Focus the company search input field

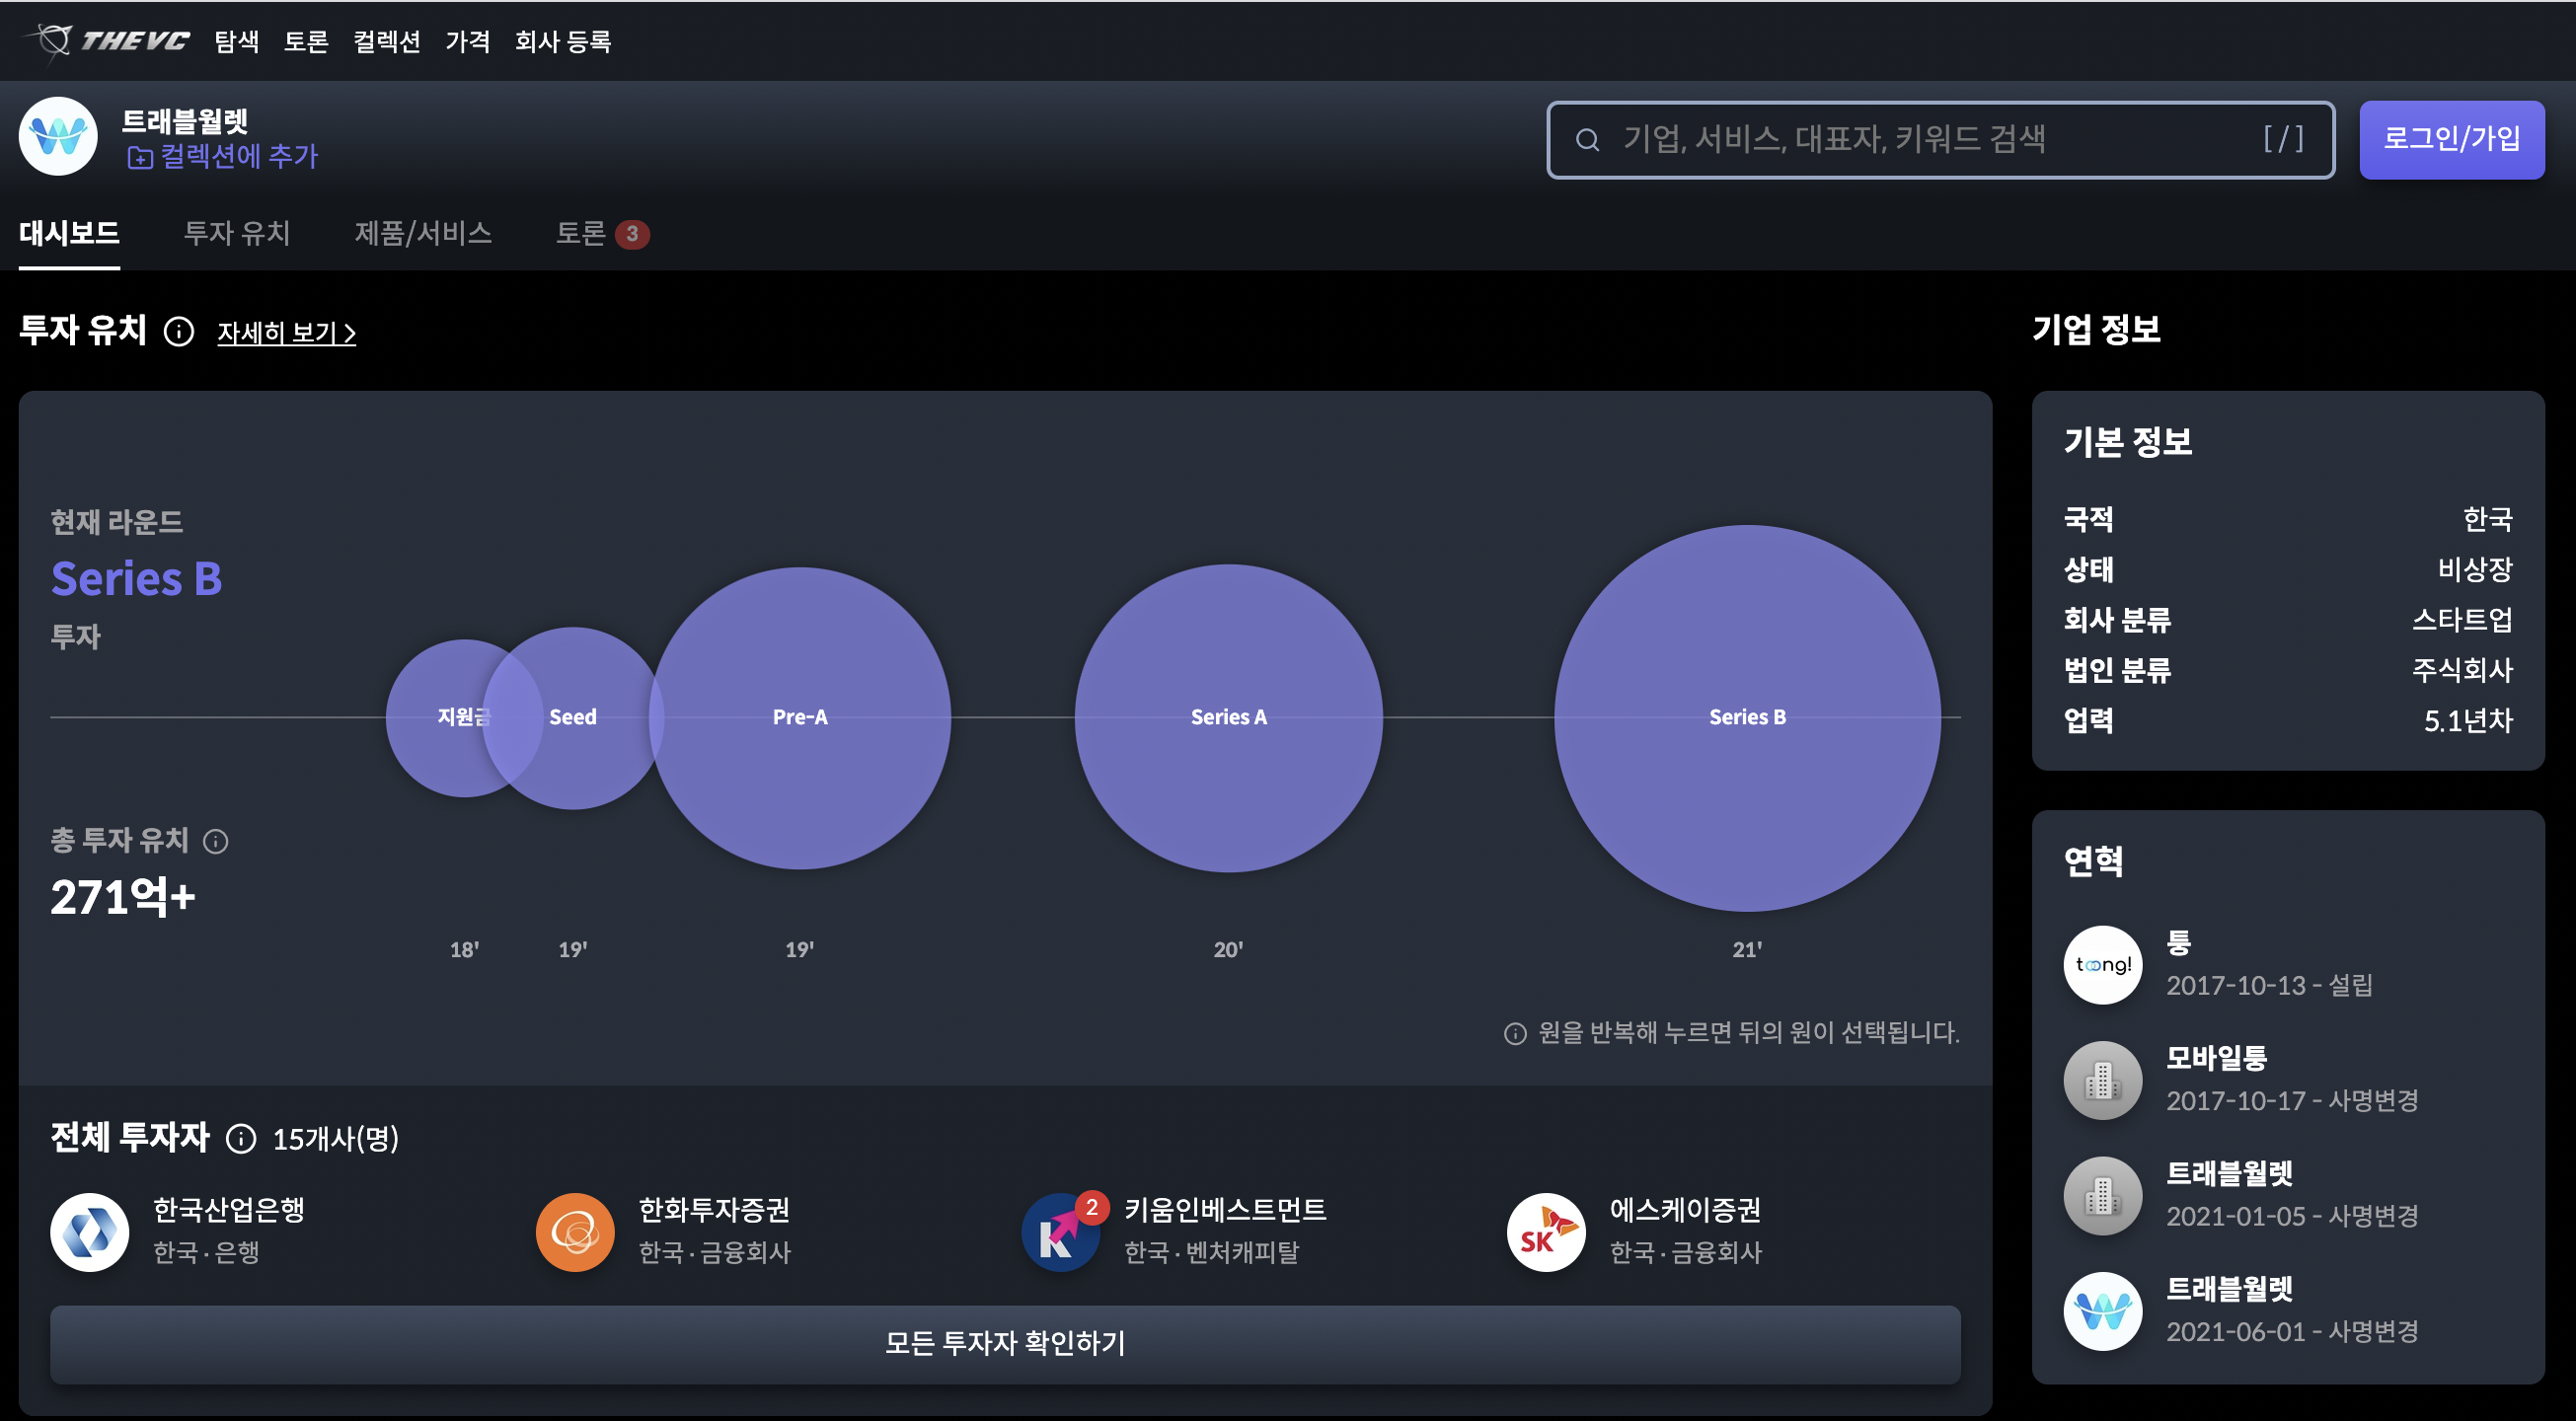(x=1940, y=140)
